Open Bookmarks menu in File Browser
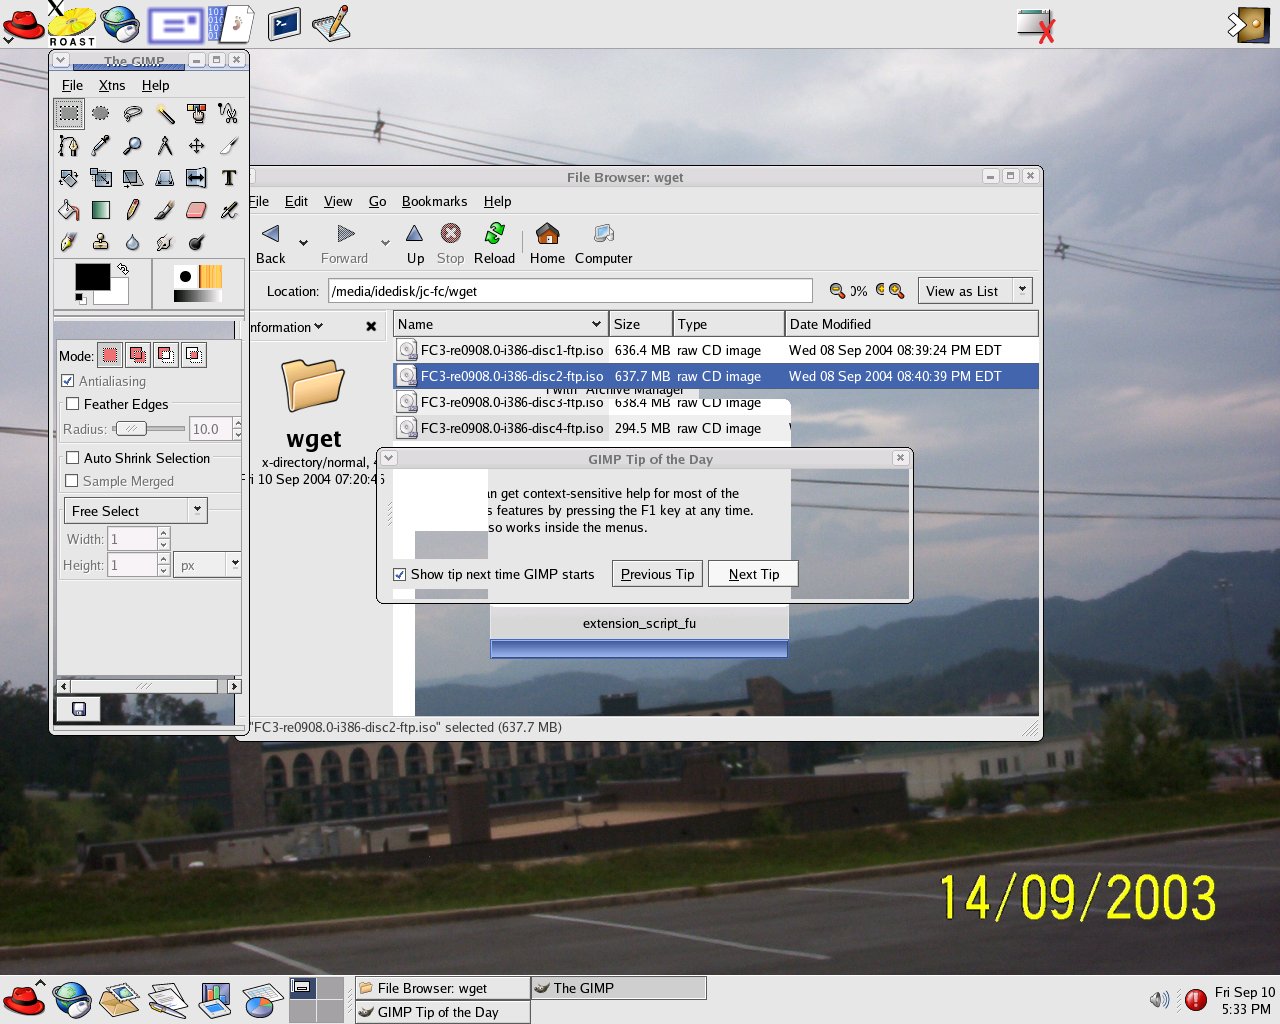1280x1024 pixels. [434, 202]
